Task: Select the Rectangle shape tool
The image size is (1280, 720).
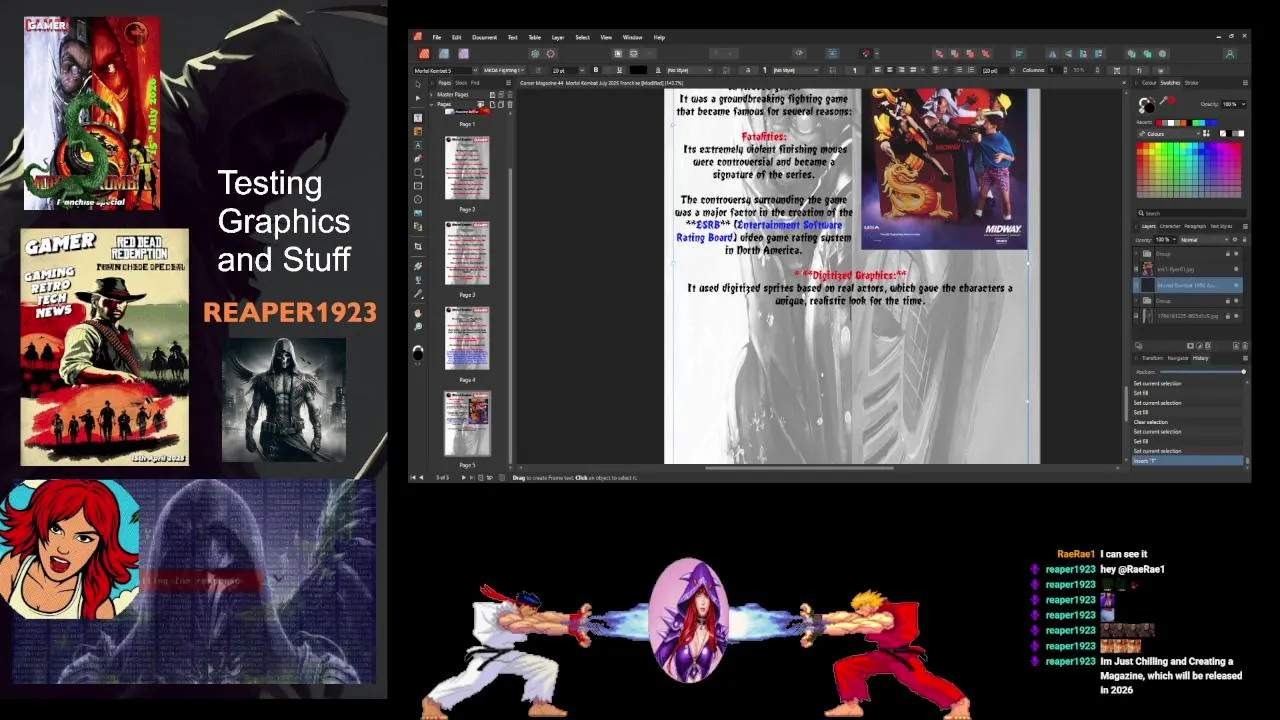Action: (x=418, y=172)
